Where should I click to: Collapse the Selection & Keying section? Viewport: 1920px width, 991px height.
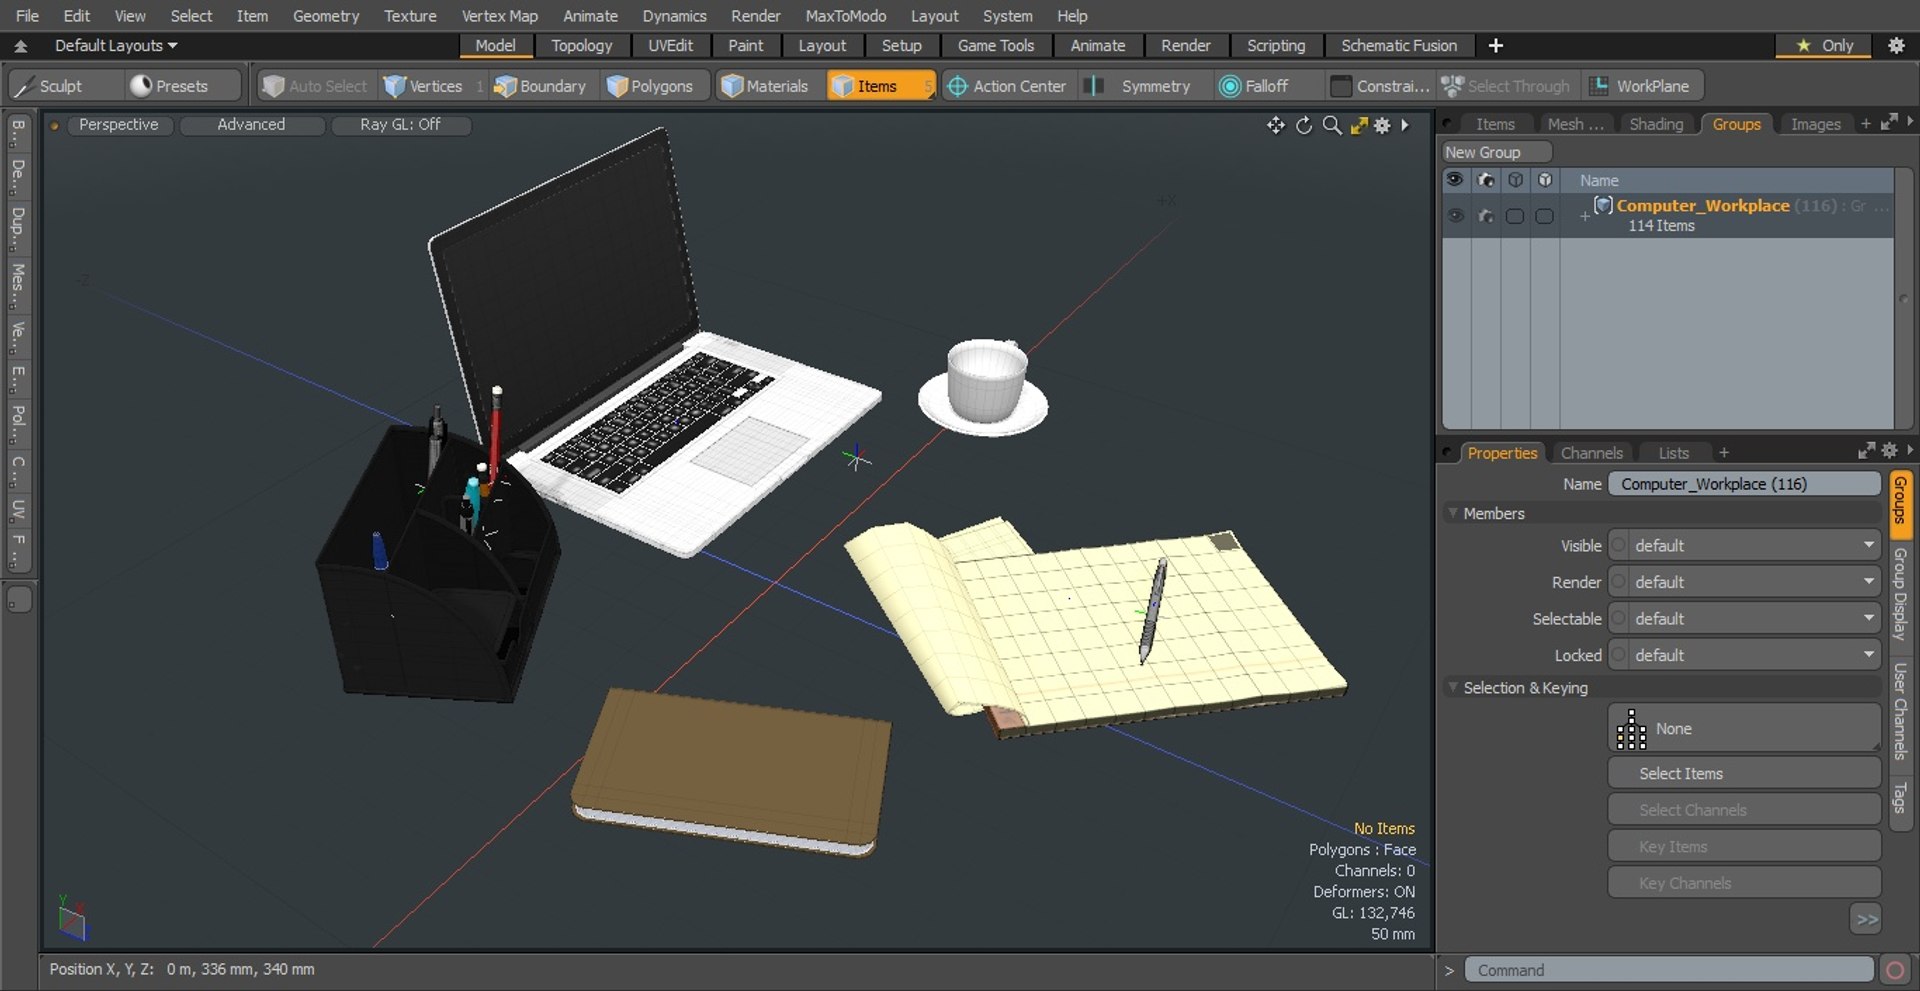tap(1453, 688)
